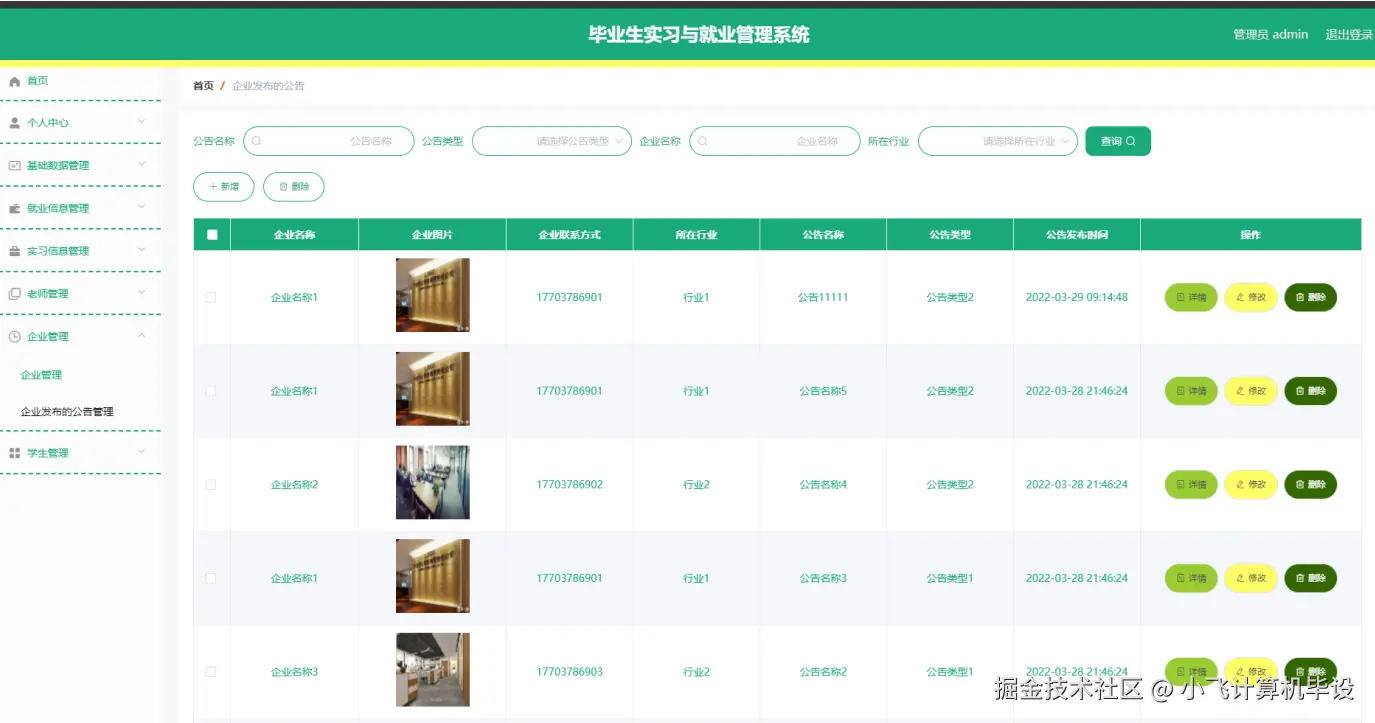
Task: Click 修改 for row 公告名称4
Action: pyautogui.click(x=1251, y=485)
